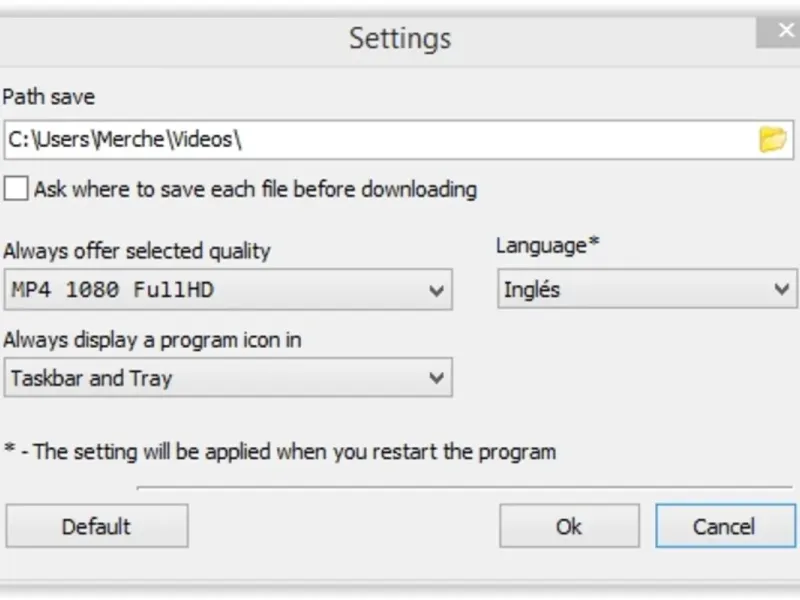The image size is (800, 600).
Task: Click the Taskbar and Tray chevron arrow
Action: click(436, 379)
